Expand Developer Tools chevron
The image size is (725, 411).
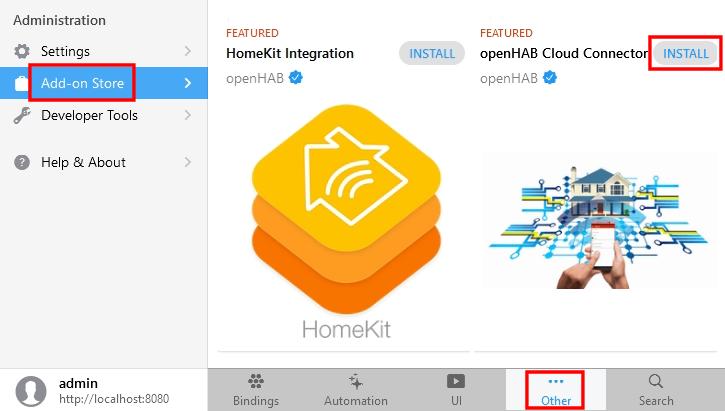coord(188,116)
